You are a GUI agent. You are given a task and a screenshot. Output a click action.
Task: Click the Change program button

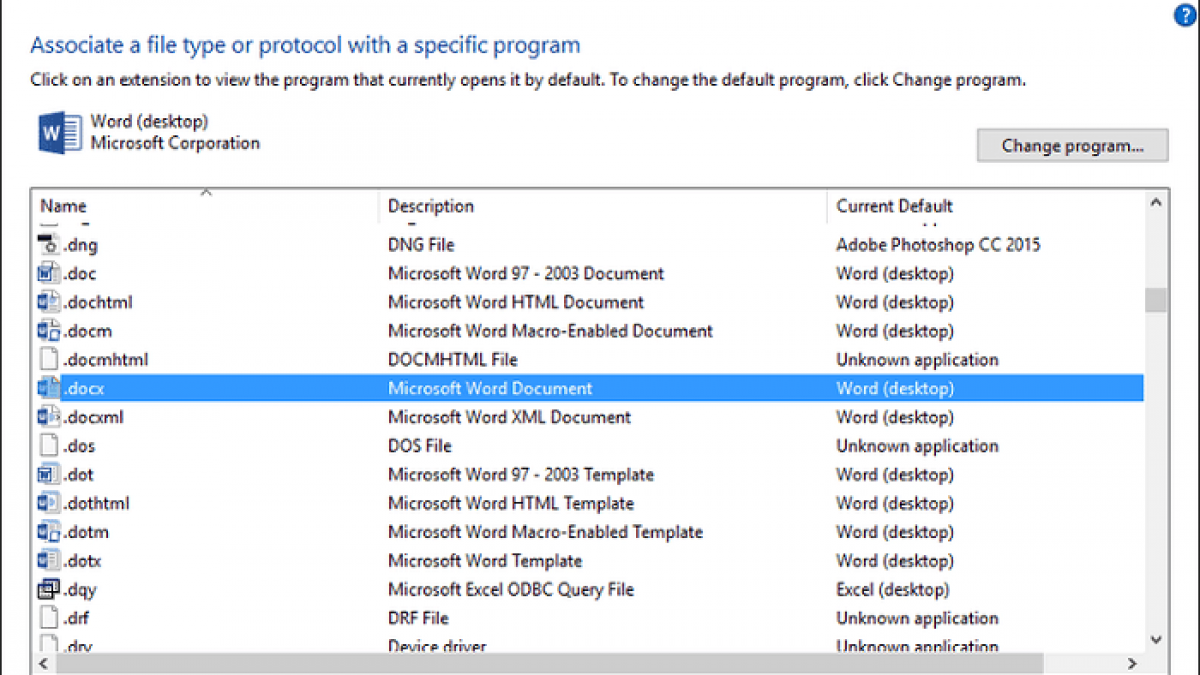1072,145
